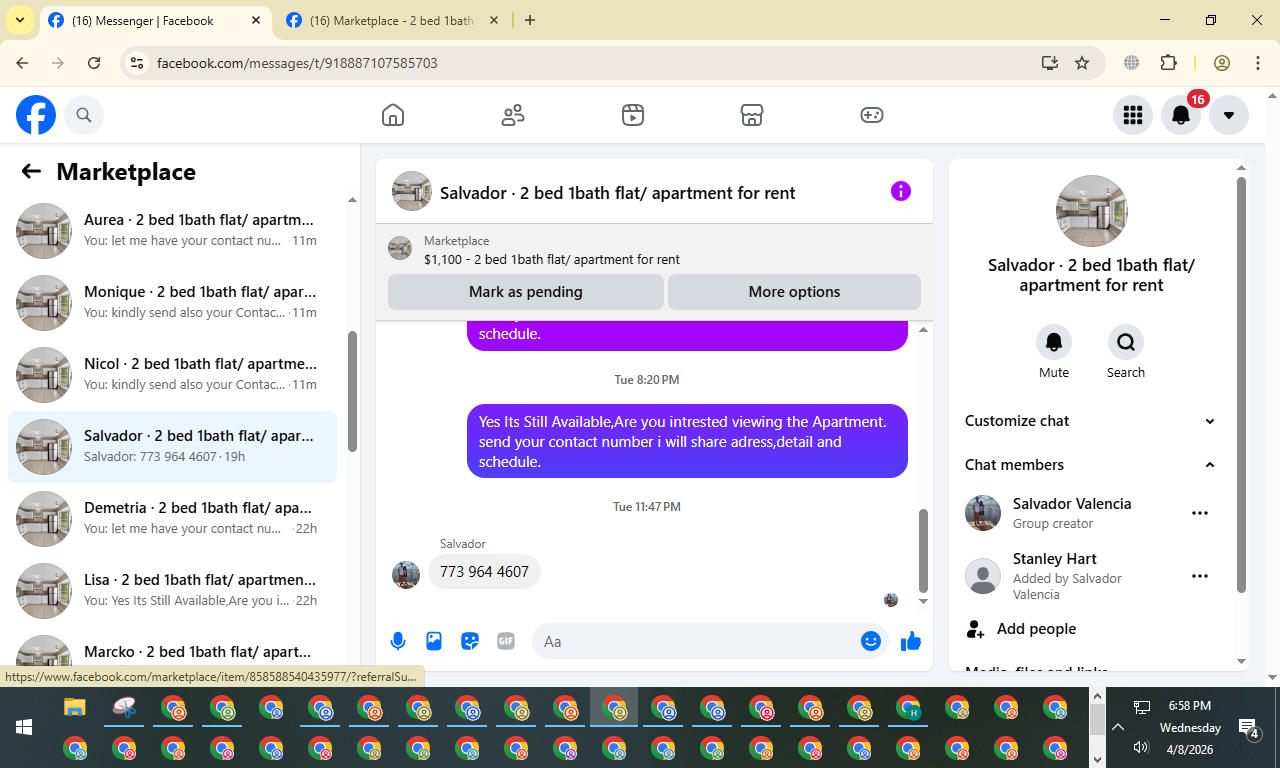Go to Home feed icon
The height and width of the screenshot is (768, 1280).
click(393, 115)
